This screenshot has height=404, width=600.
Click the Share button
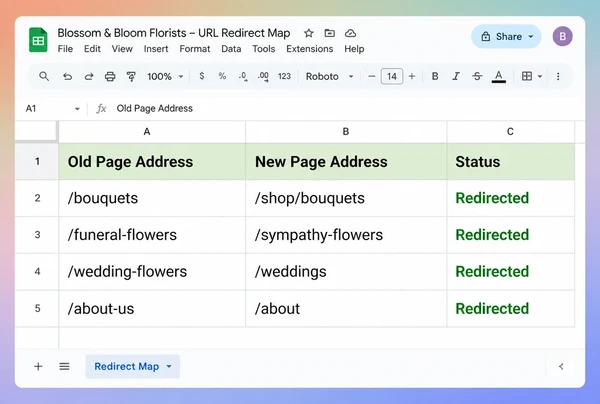pyautogui.click(x=506, y=36)
